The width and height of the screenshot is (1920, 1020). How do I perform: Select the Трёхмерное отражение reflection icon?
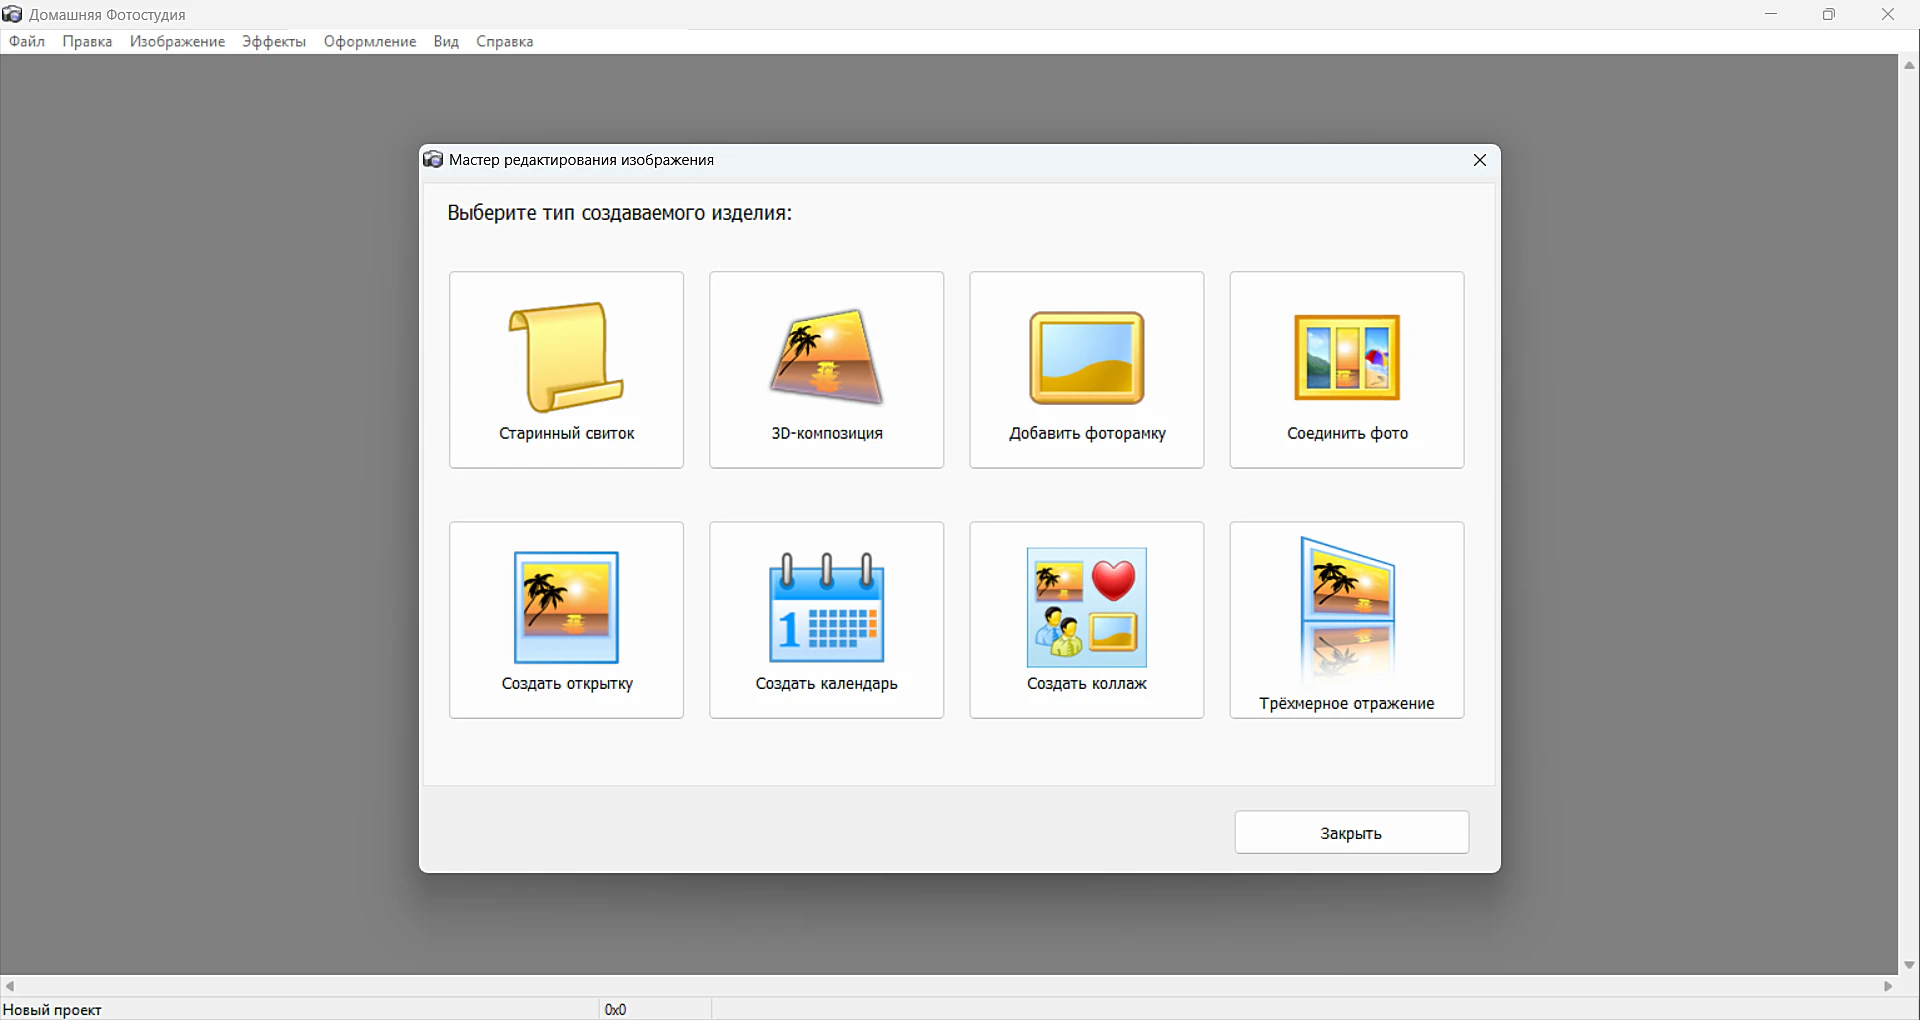[x=1346, y=607]
